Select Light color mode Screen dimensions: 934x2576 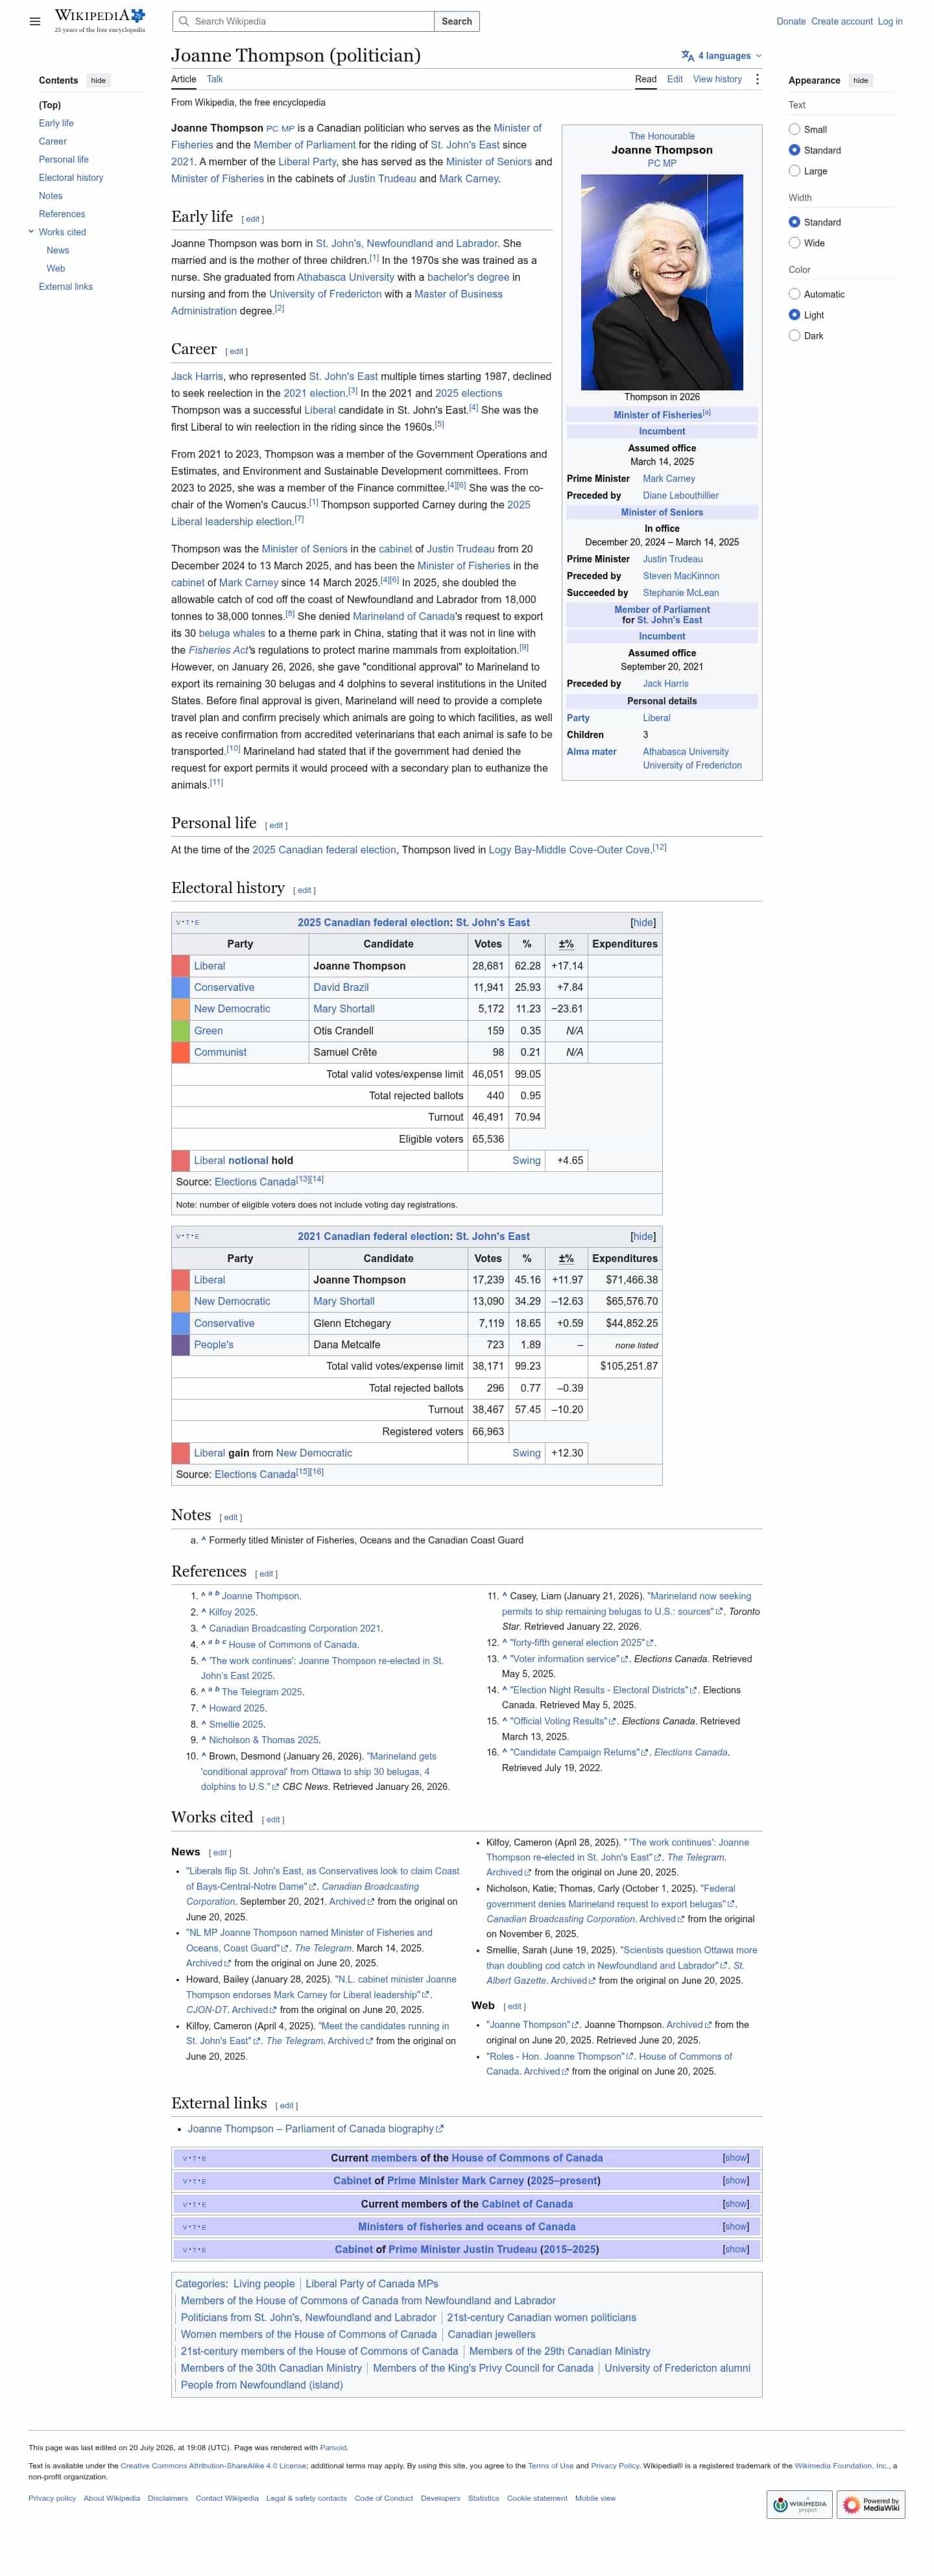click(794, 315)
